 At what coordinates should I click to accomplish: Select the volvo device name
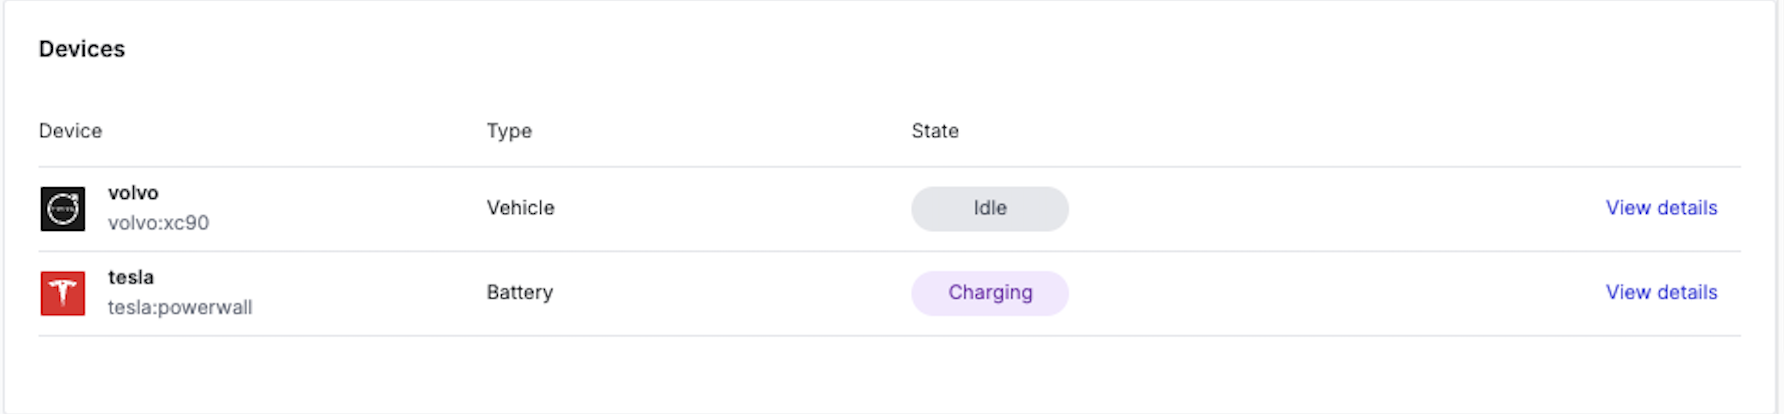(133, 193)
